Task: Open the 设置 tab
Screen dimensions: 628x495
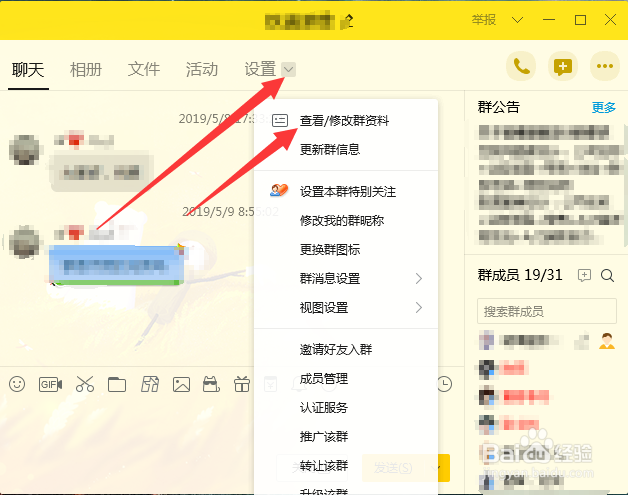Action: click(260, 69)
